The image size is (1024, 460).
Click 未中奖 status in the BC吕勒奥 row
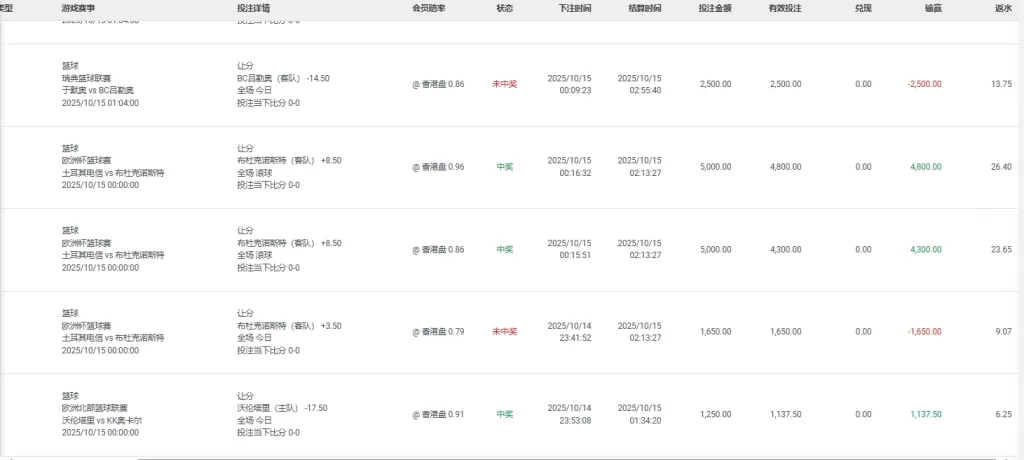tap(504, 84)
